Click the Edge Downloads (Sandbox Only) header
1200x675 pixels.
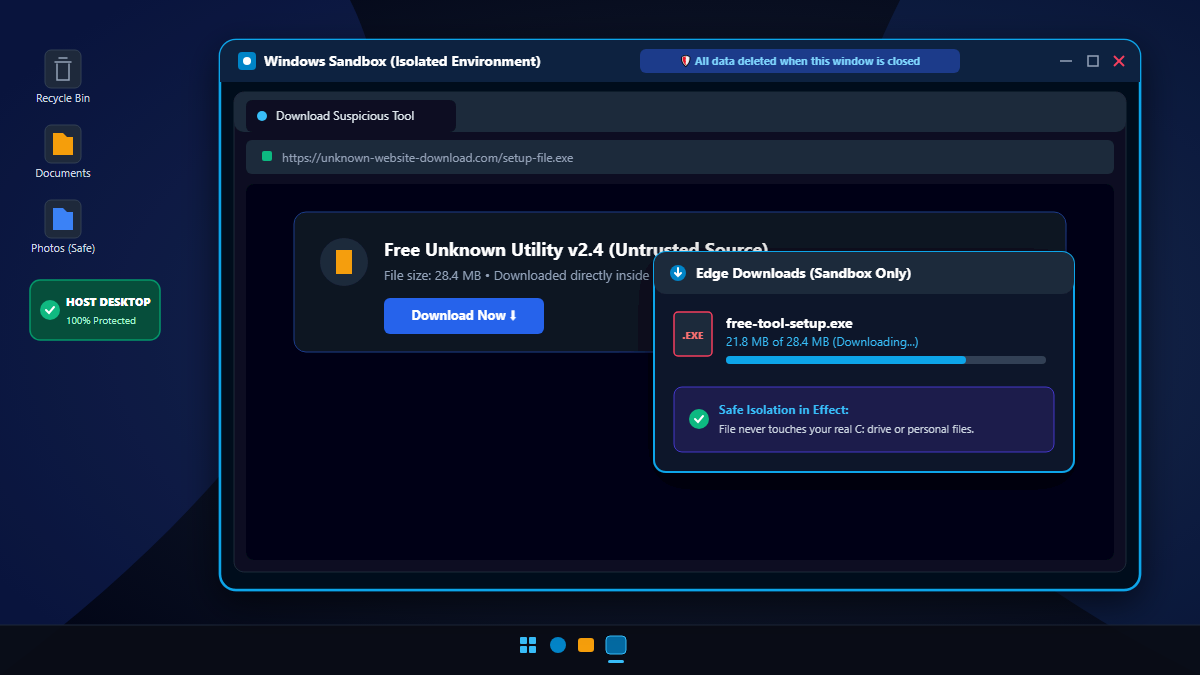pos(864,273)
